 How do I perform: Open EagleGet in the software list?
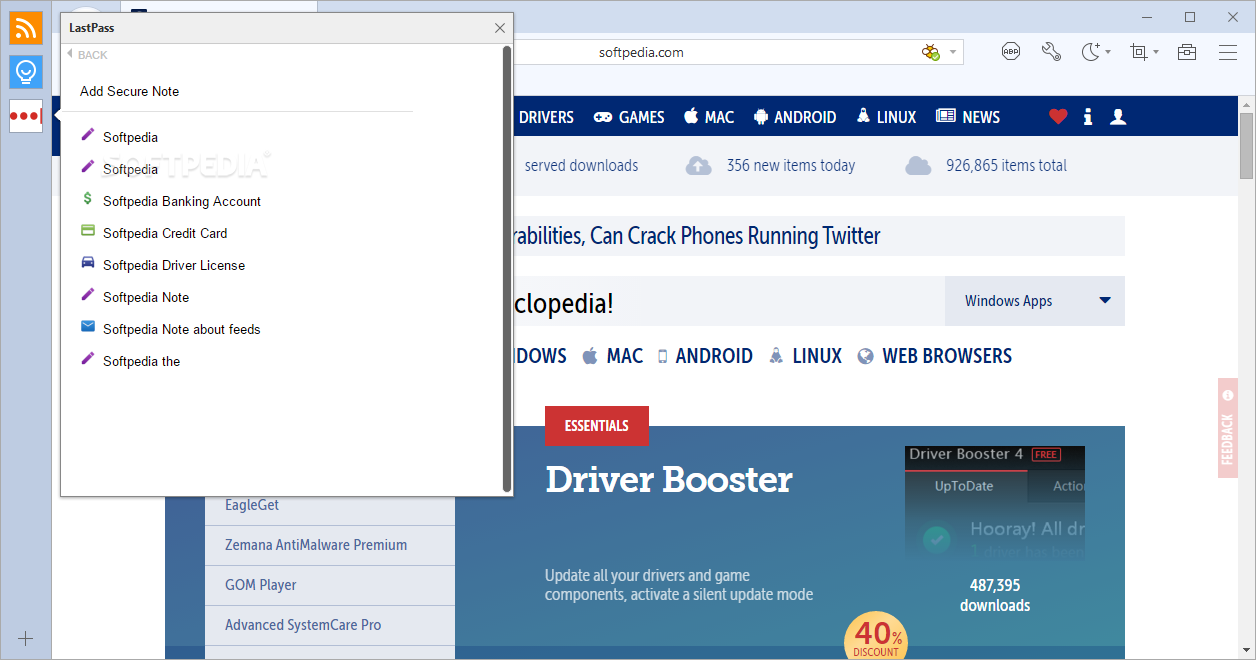pyautogui.click(x=252, y=505)
